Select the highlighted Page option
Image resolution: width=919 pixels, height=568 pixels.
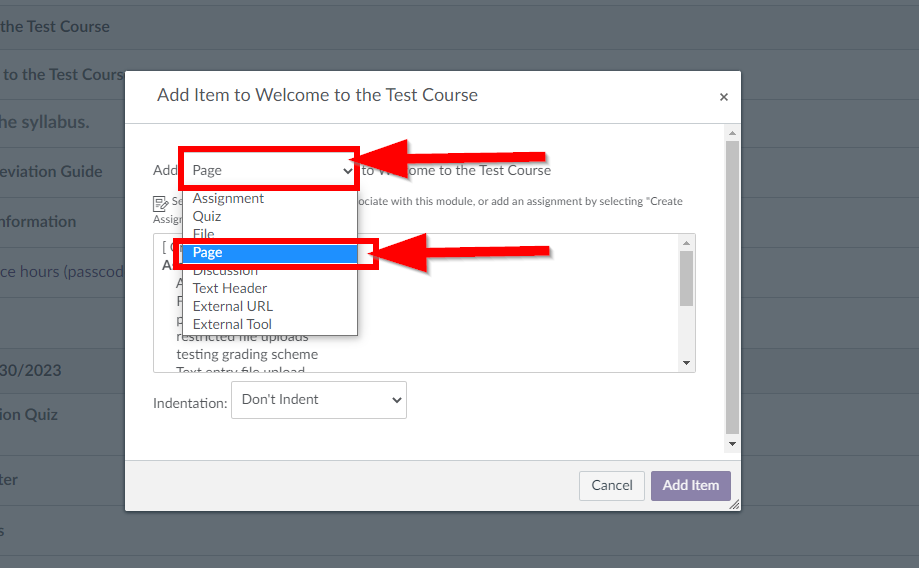click(270, 253)
